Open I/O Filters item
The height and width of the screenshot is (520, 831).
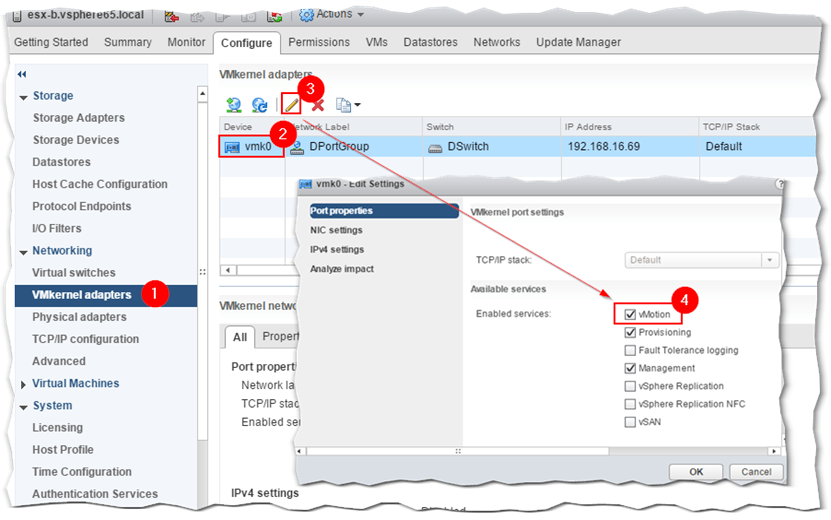pyautogui.click(x=57, y=228)
